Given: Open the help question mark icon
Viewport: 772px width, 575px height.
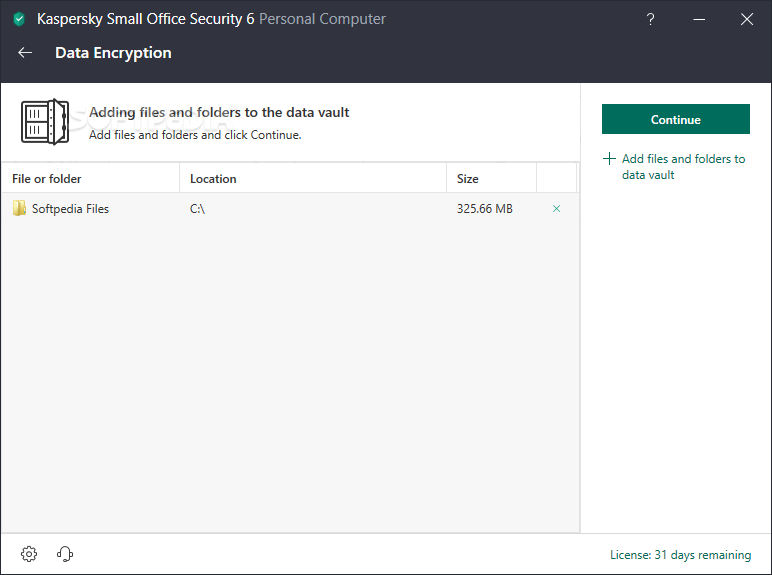Looking at the screenshot, I should 650,19.
